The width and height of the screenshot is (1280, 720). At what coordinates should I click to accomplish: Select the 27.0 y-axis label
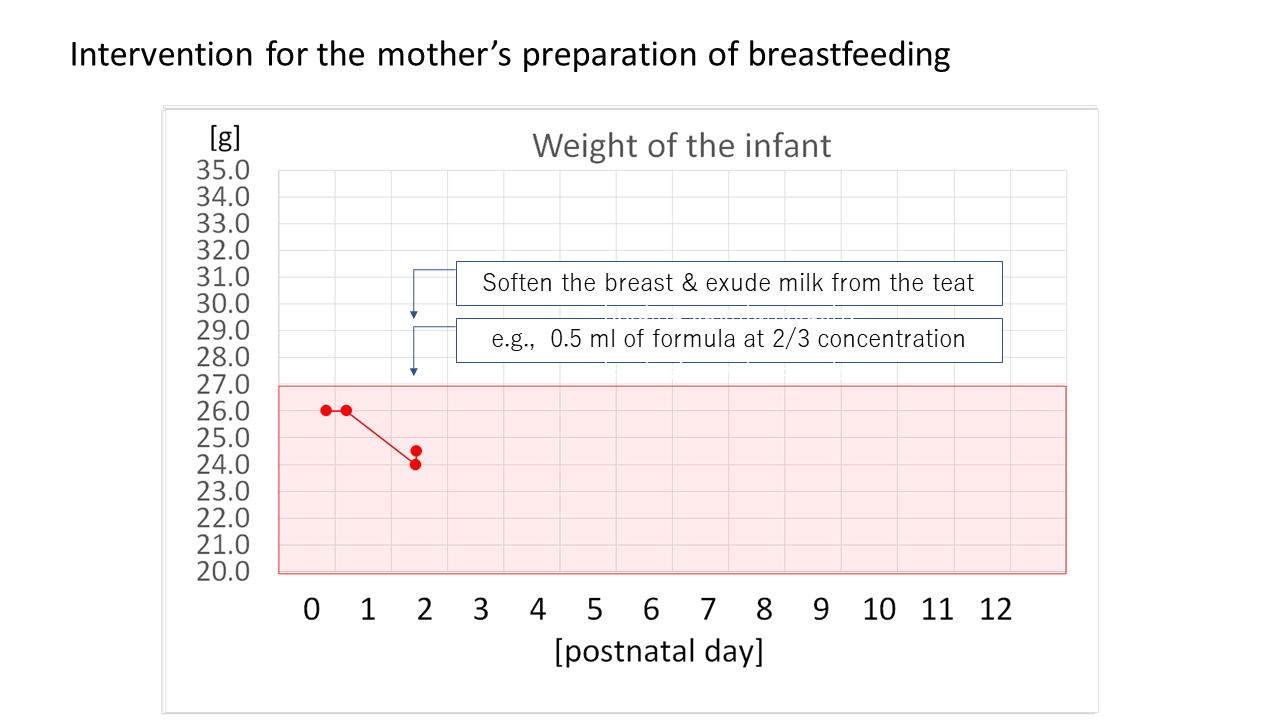(222, 384)
